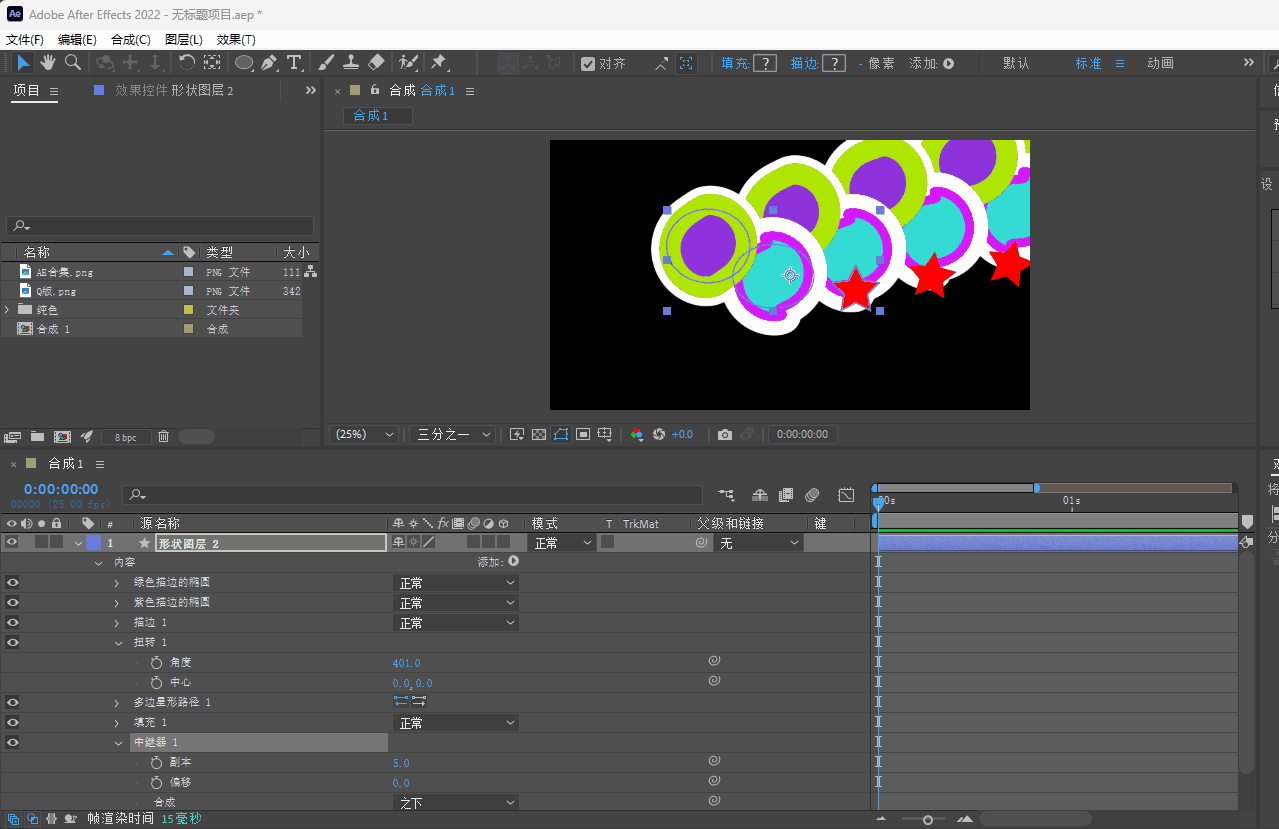Select the Eraser tool

(376, 63)
